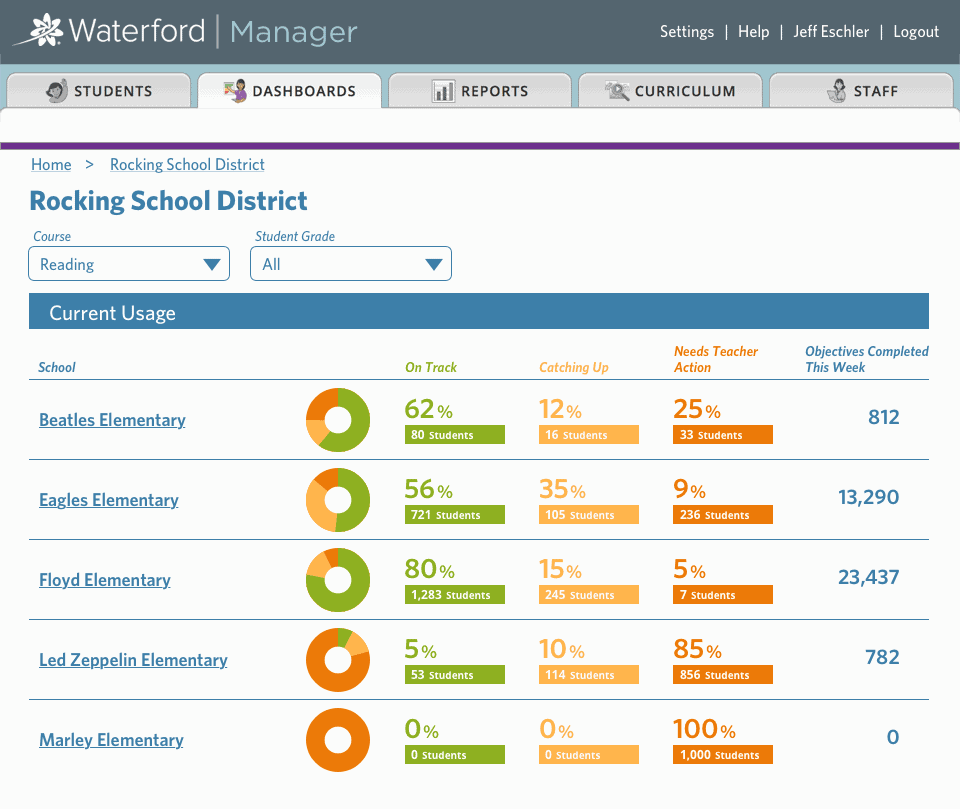This screenshot has width=960, height=809.
Task: Click Rocking School District breadcrumb link
Action: 187,165
